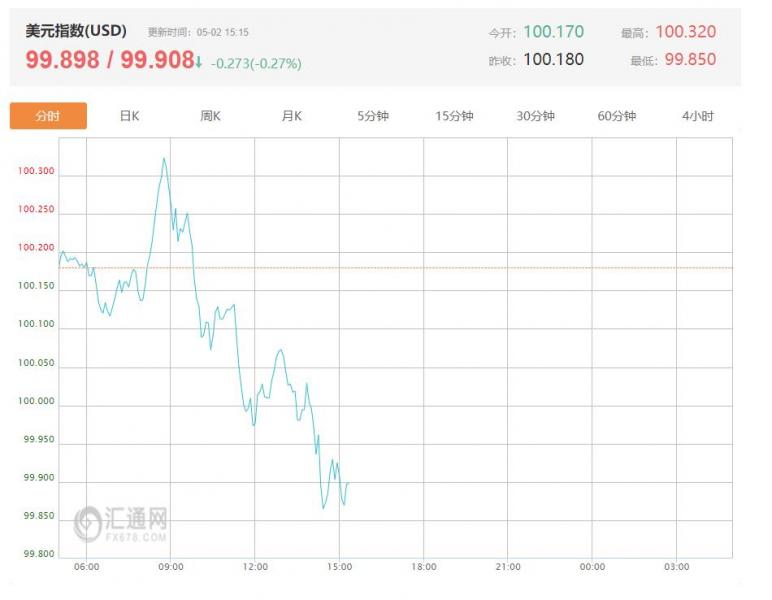772x600 pixels.
Task: Show the 5分钟 interval chart
Action: point(372,116)
